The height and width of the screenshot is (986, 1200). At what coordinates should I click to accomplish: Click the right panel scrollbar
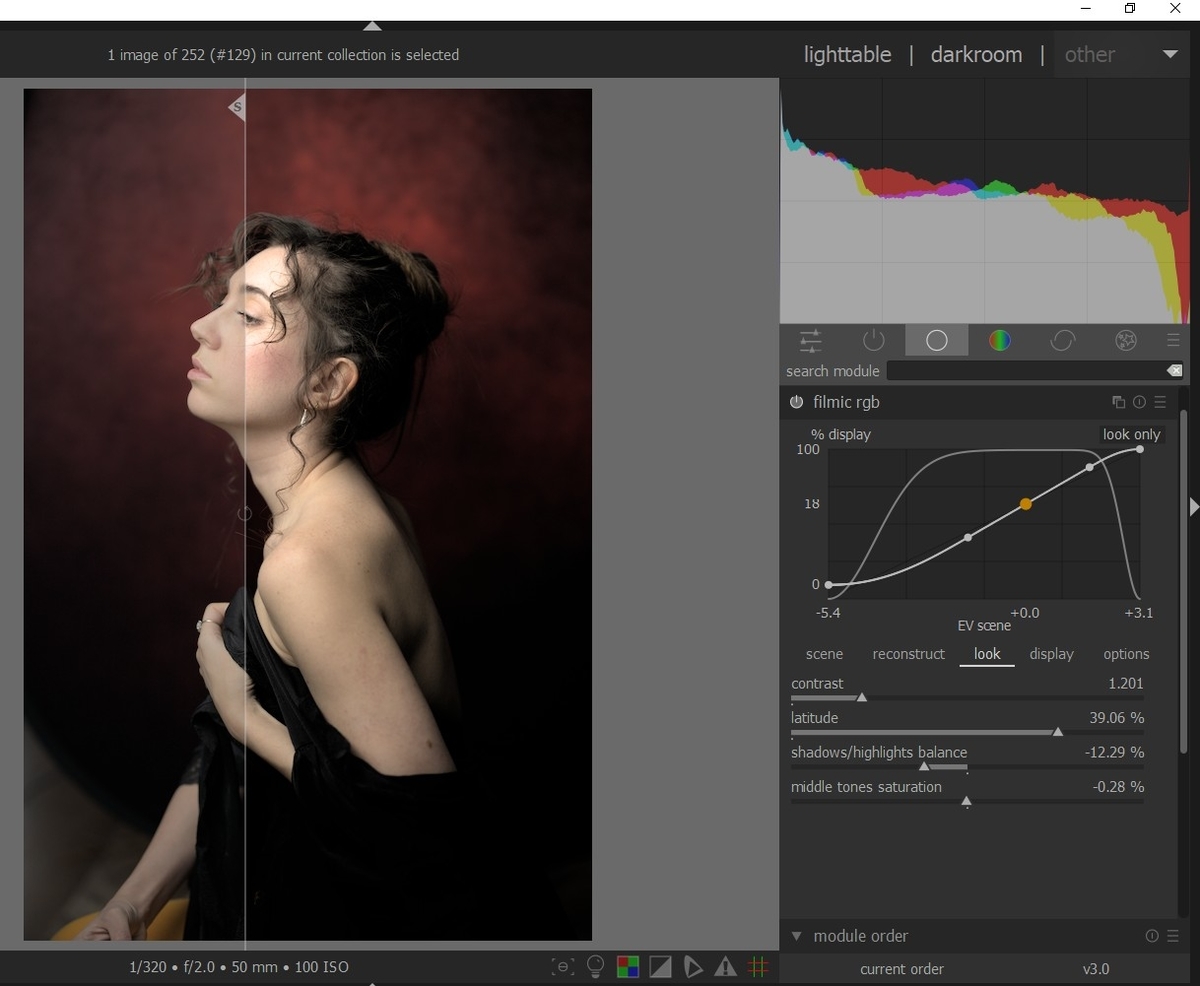coord(1185,580)
